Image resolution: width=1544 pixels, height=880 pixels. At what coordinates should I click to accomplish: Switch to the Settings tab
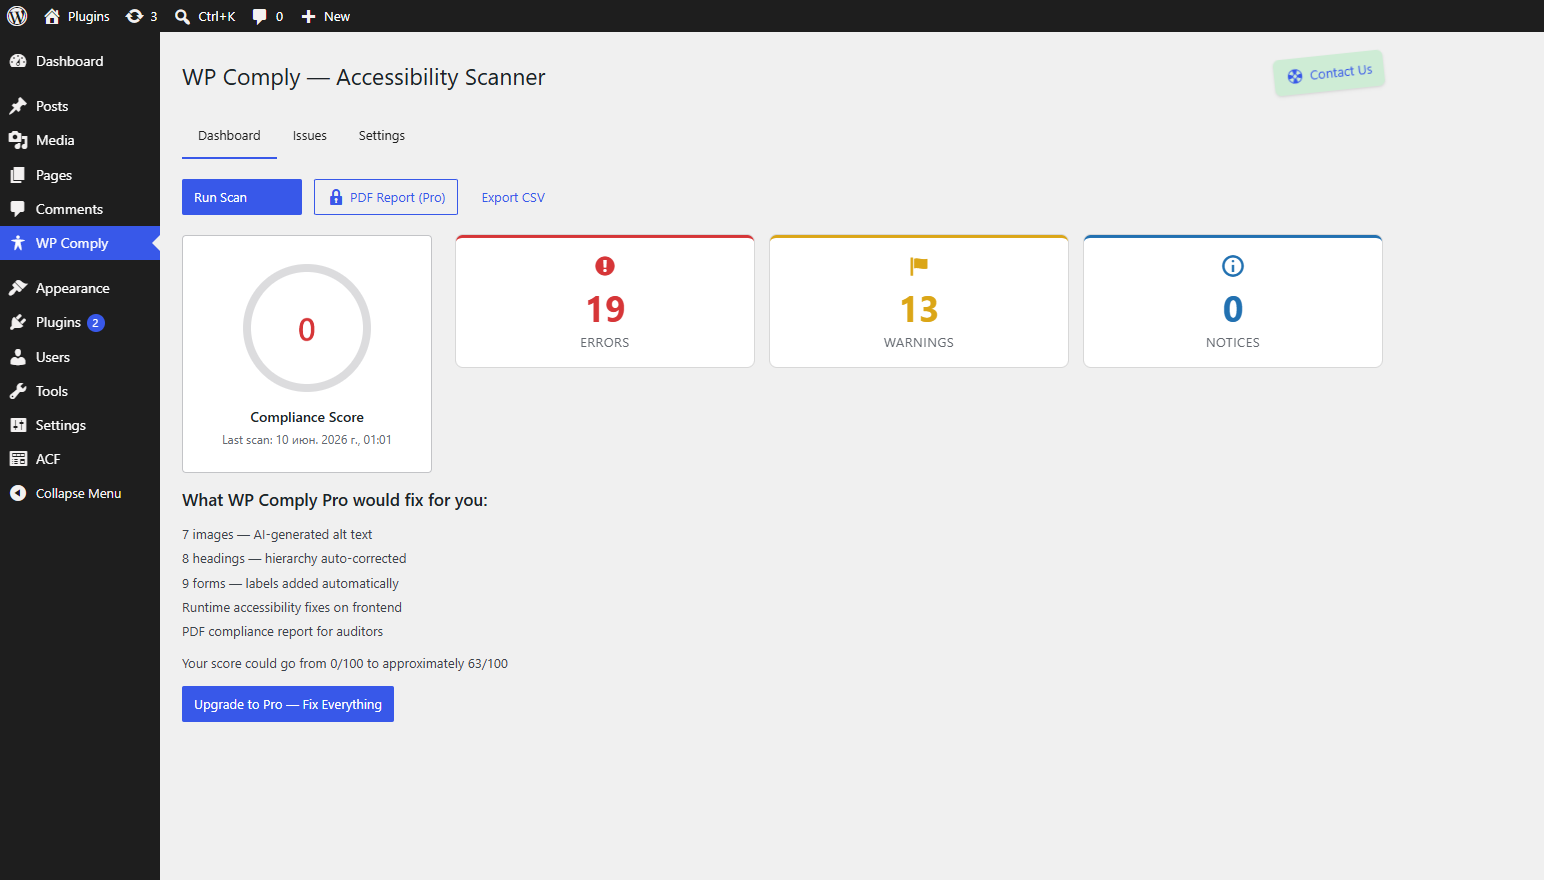coord(382,136)
